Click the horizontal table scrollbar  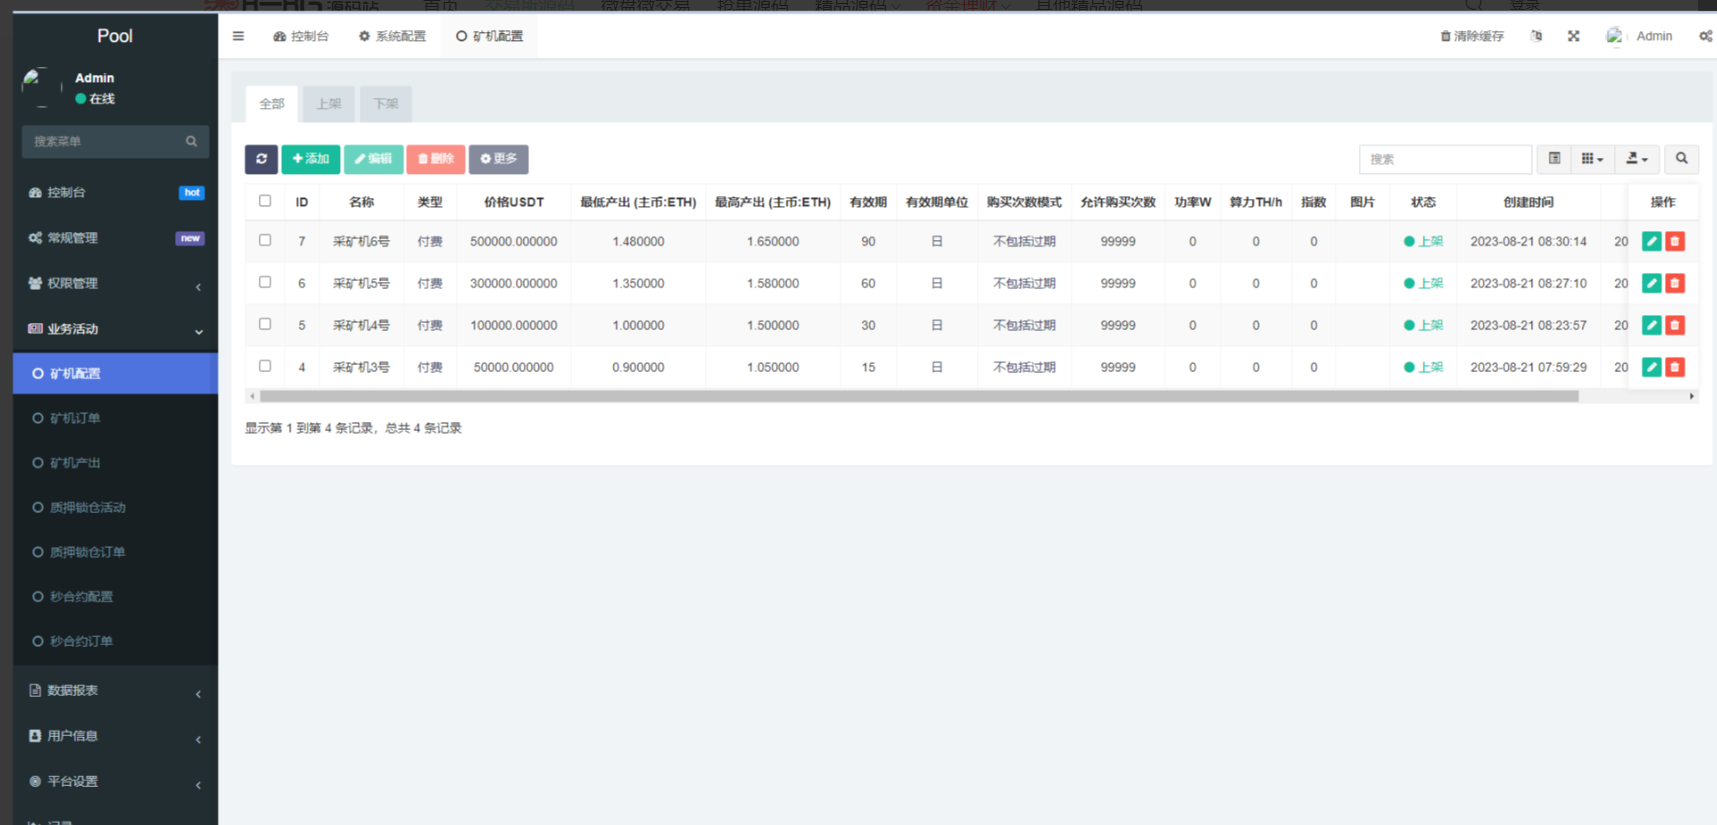coord(918,397)
